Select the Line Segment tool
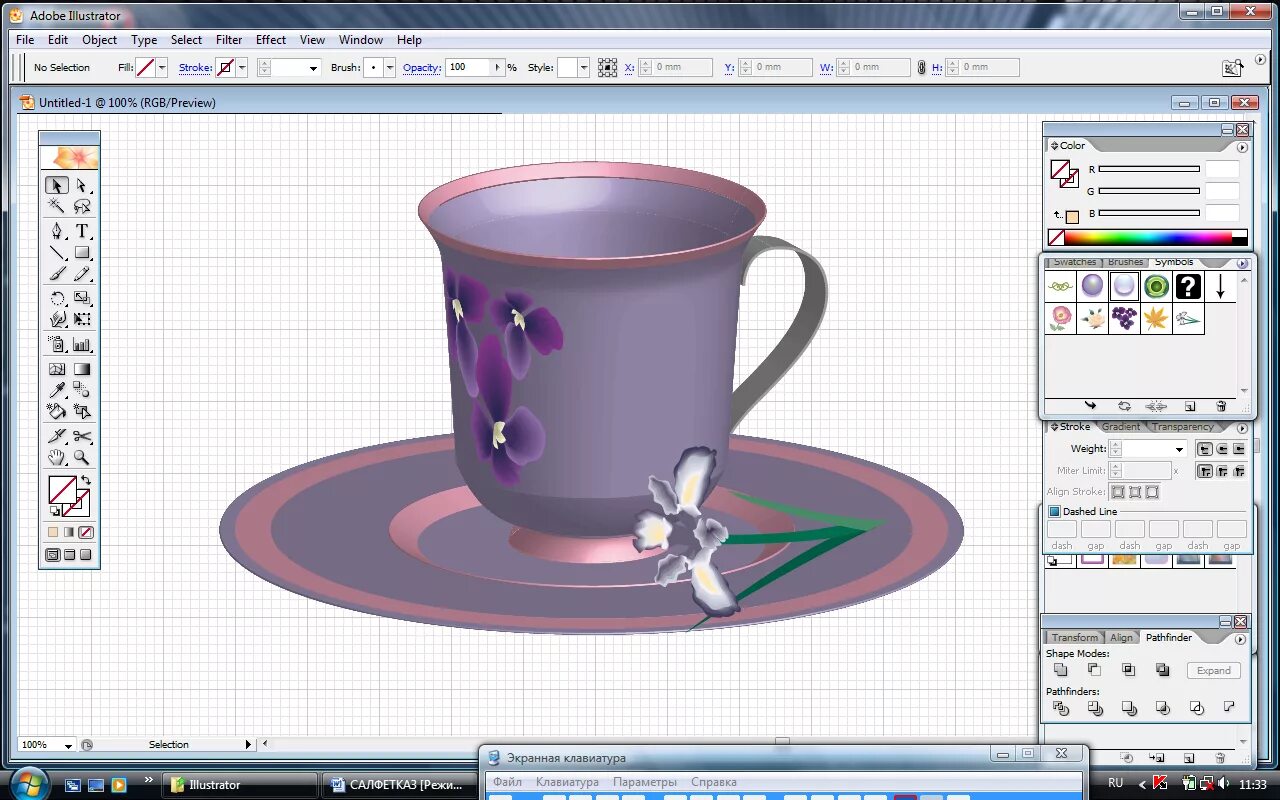 click(x=57, y=253)
